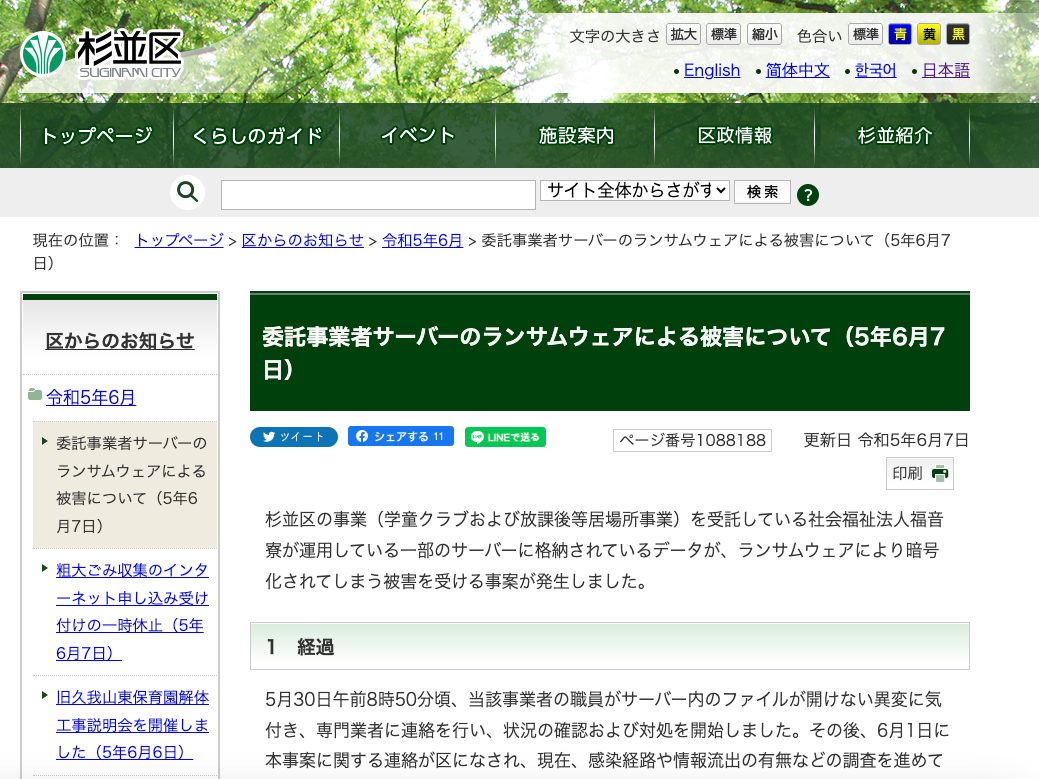Select black 黒 color scheme
This screenshot has height=779, width=1039.
pyautogui.click(x=958, y=34)
